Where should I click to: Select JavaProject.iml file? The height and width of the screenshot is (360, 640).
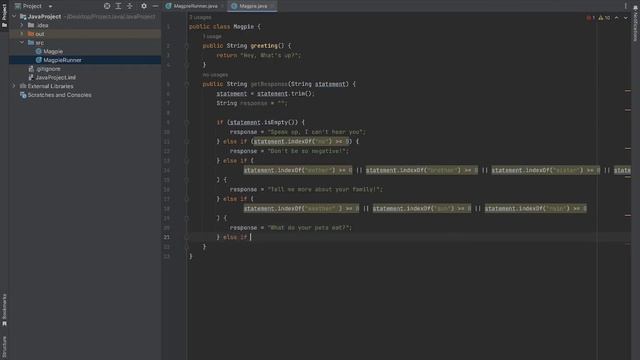85,78
